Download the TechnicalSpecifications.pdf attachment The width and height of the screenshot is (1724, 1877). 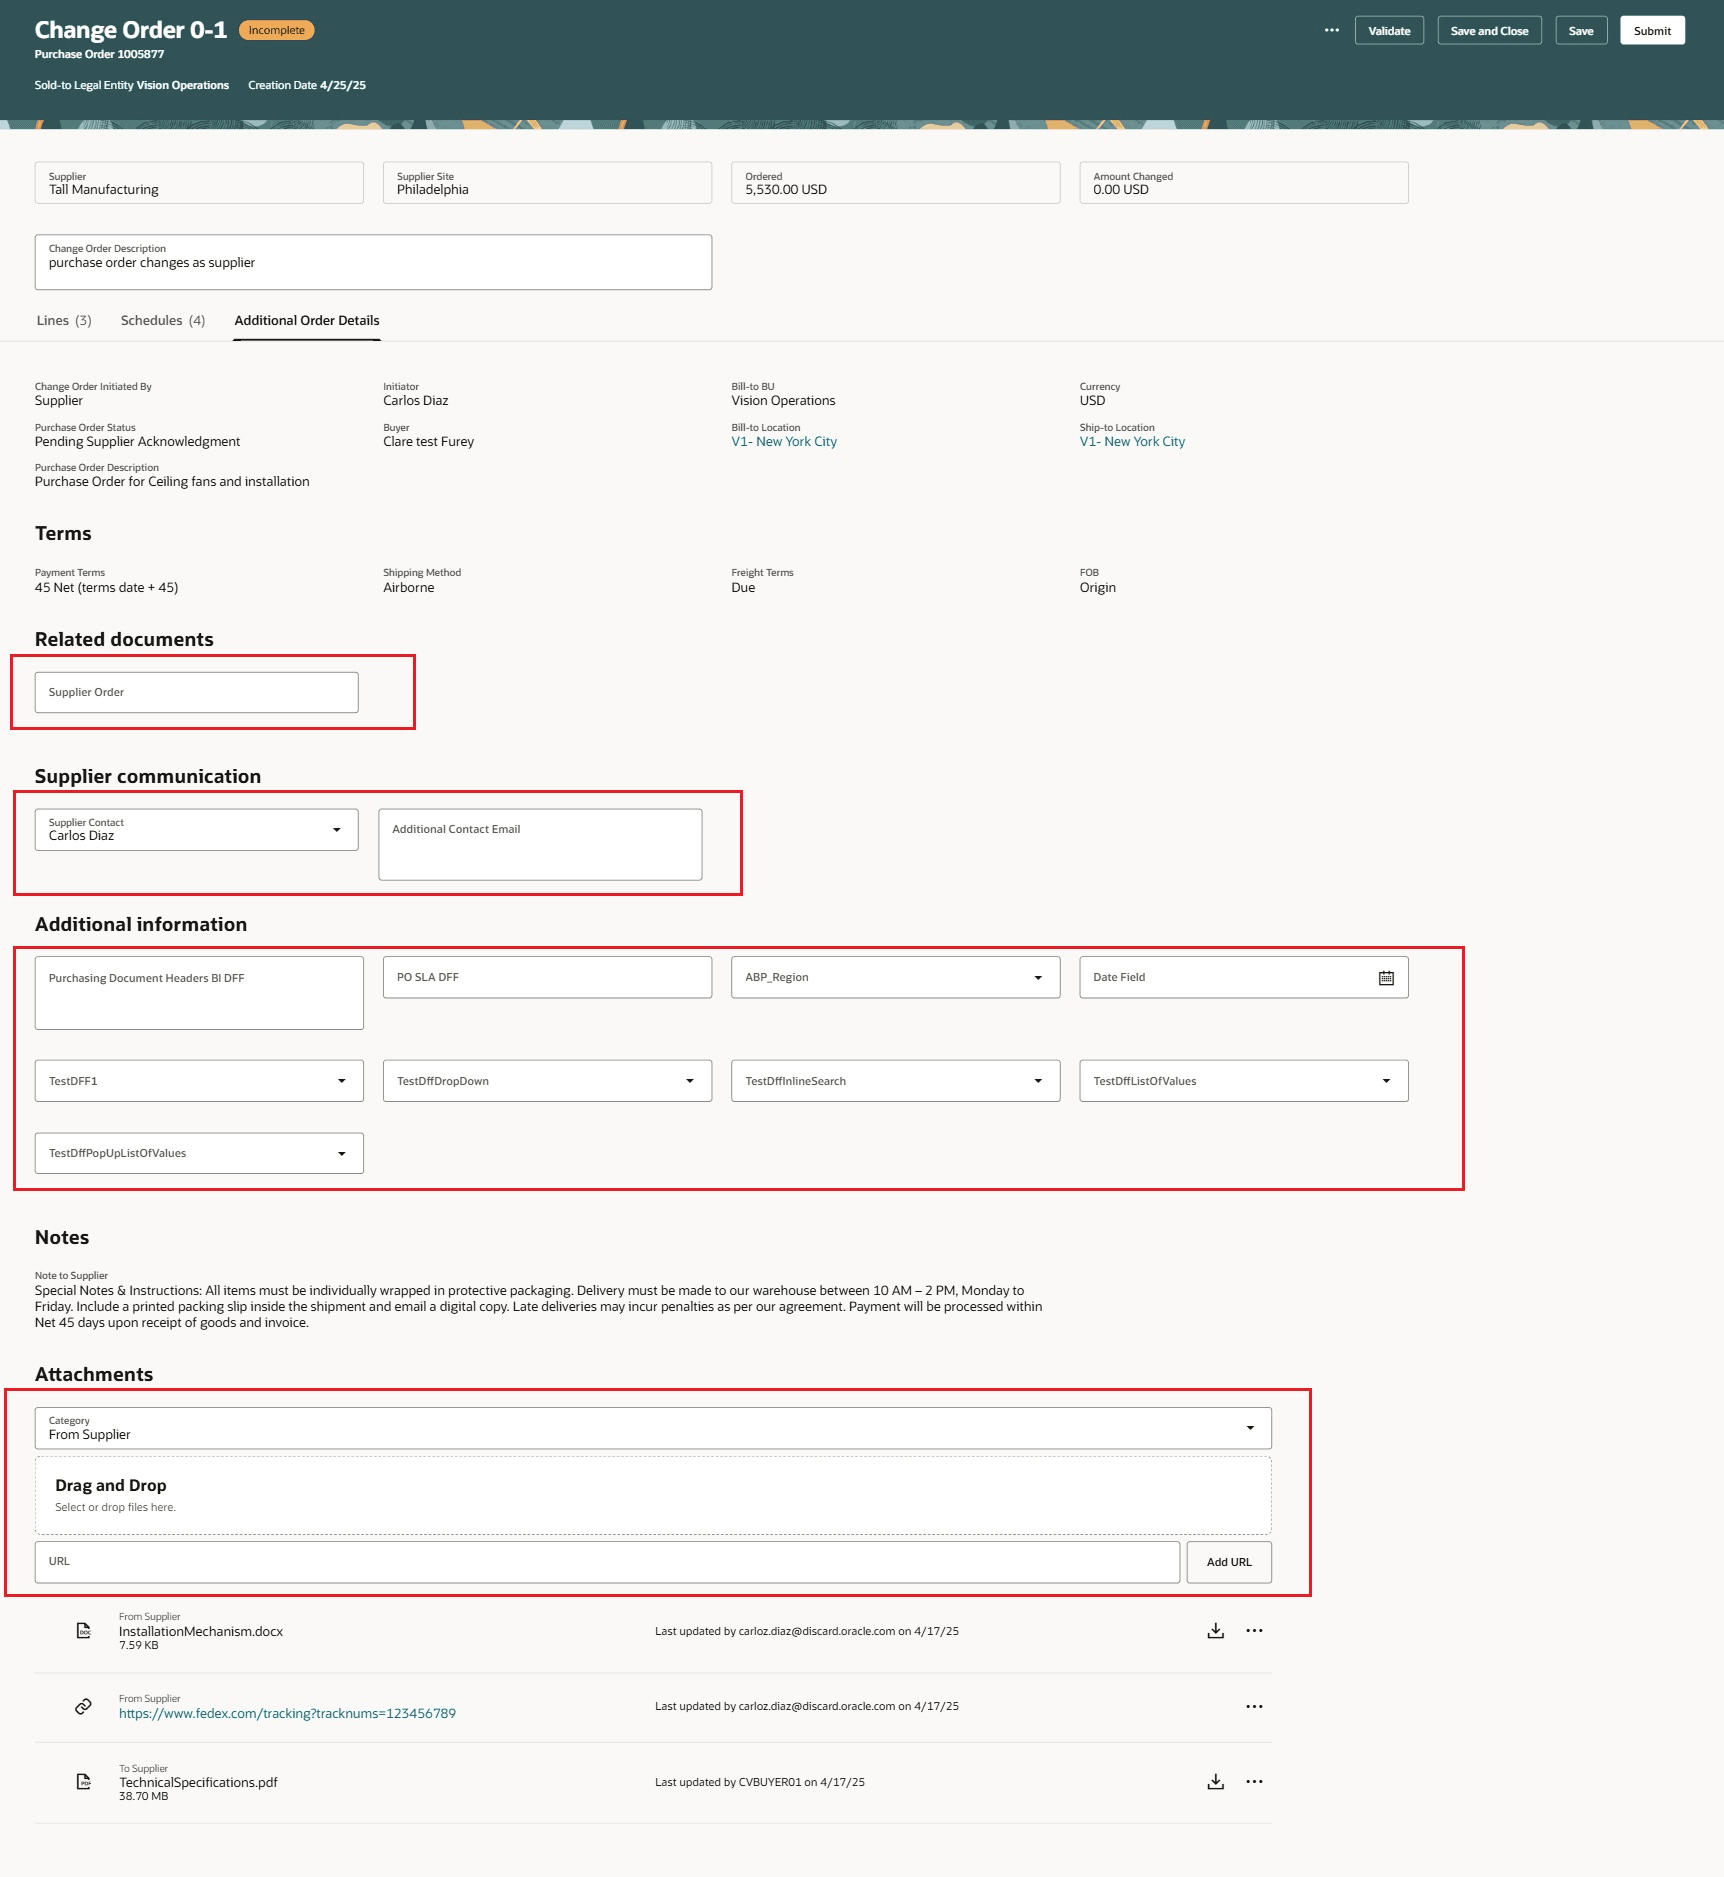tap(1215, 1781)
